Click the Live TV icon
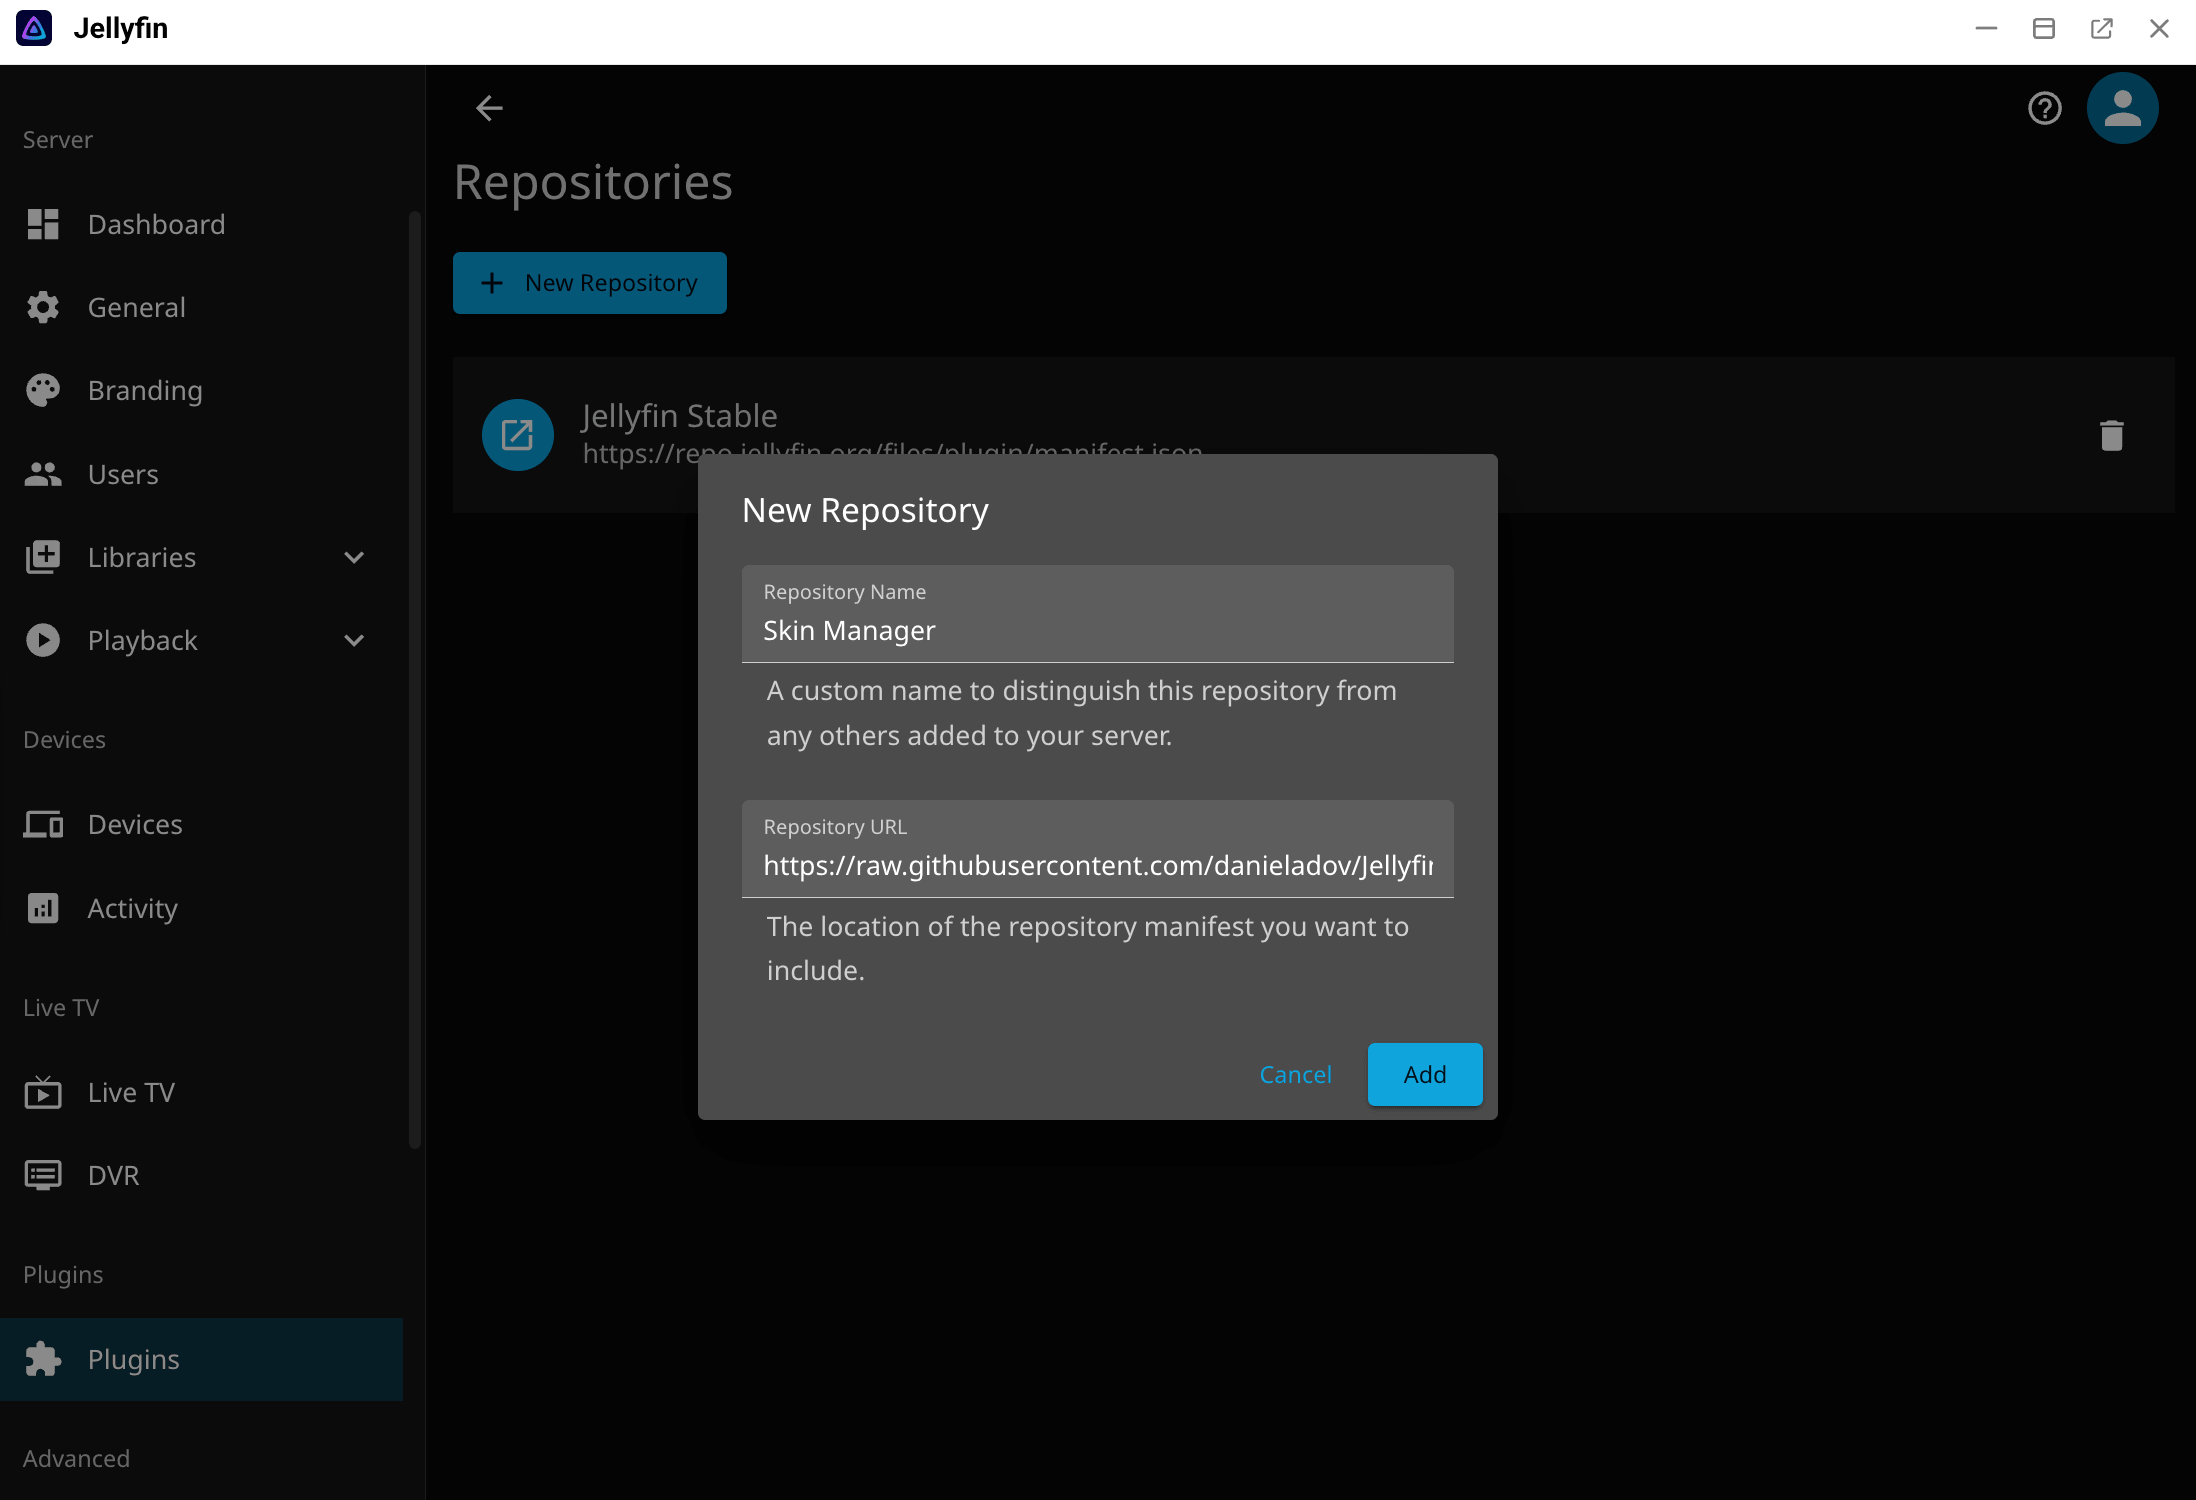The height and width of the screenshot is (1500, 2196). tap(43, 1092)
